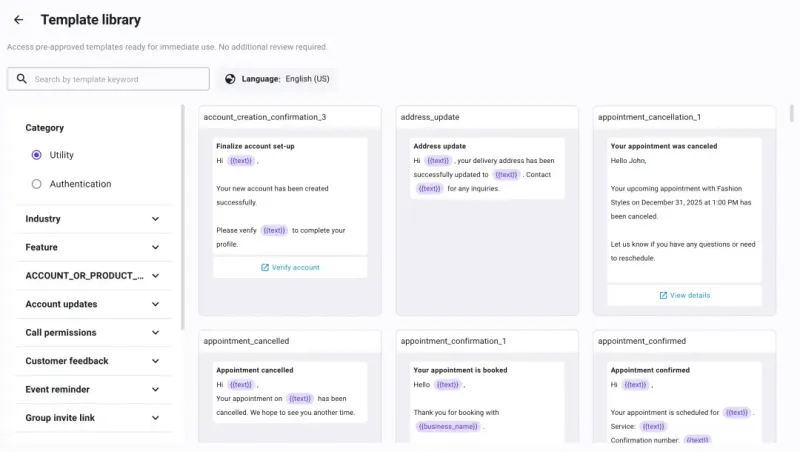Expand the Group invite link filter
Screen dimensions: 800x452
(93, 418)
